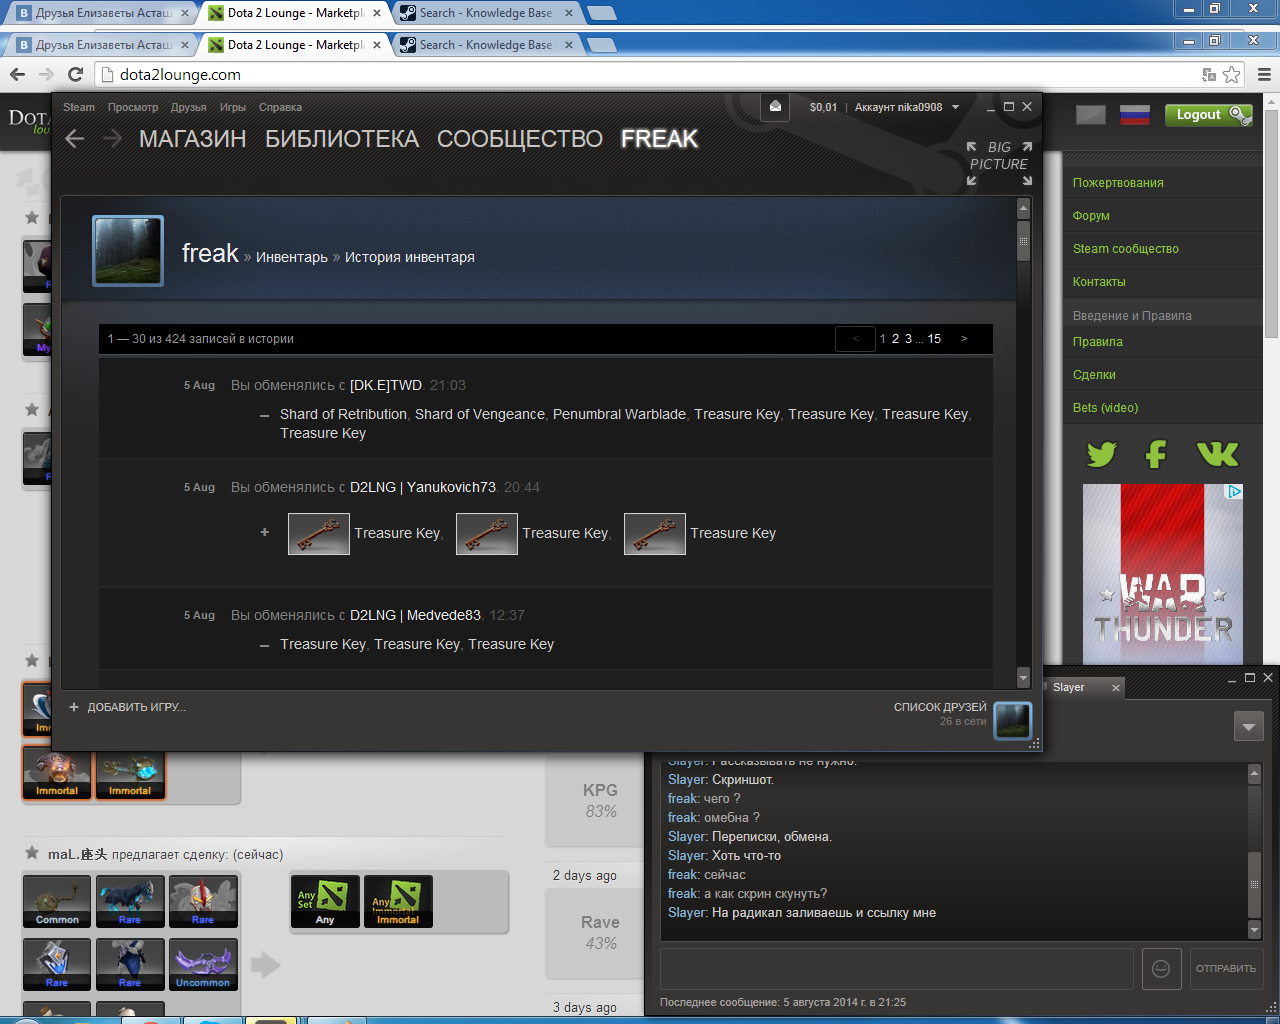The image size is (1280, 1024).
Task: Expand the account nika0908 dropdown
Action: [x=955, y=107]
